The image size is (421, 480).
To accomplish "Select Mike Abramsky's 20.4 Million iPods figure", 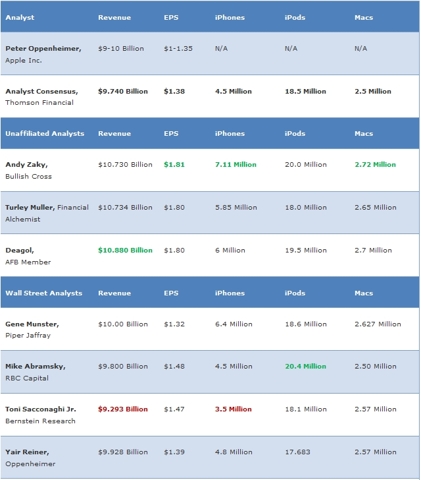I will (x=305, y=366).
